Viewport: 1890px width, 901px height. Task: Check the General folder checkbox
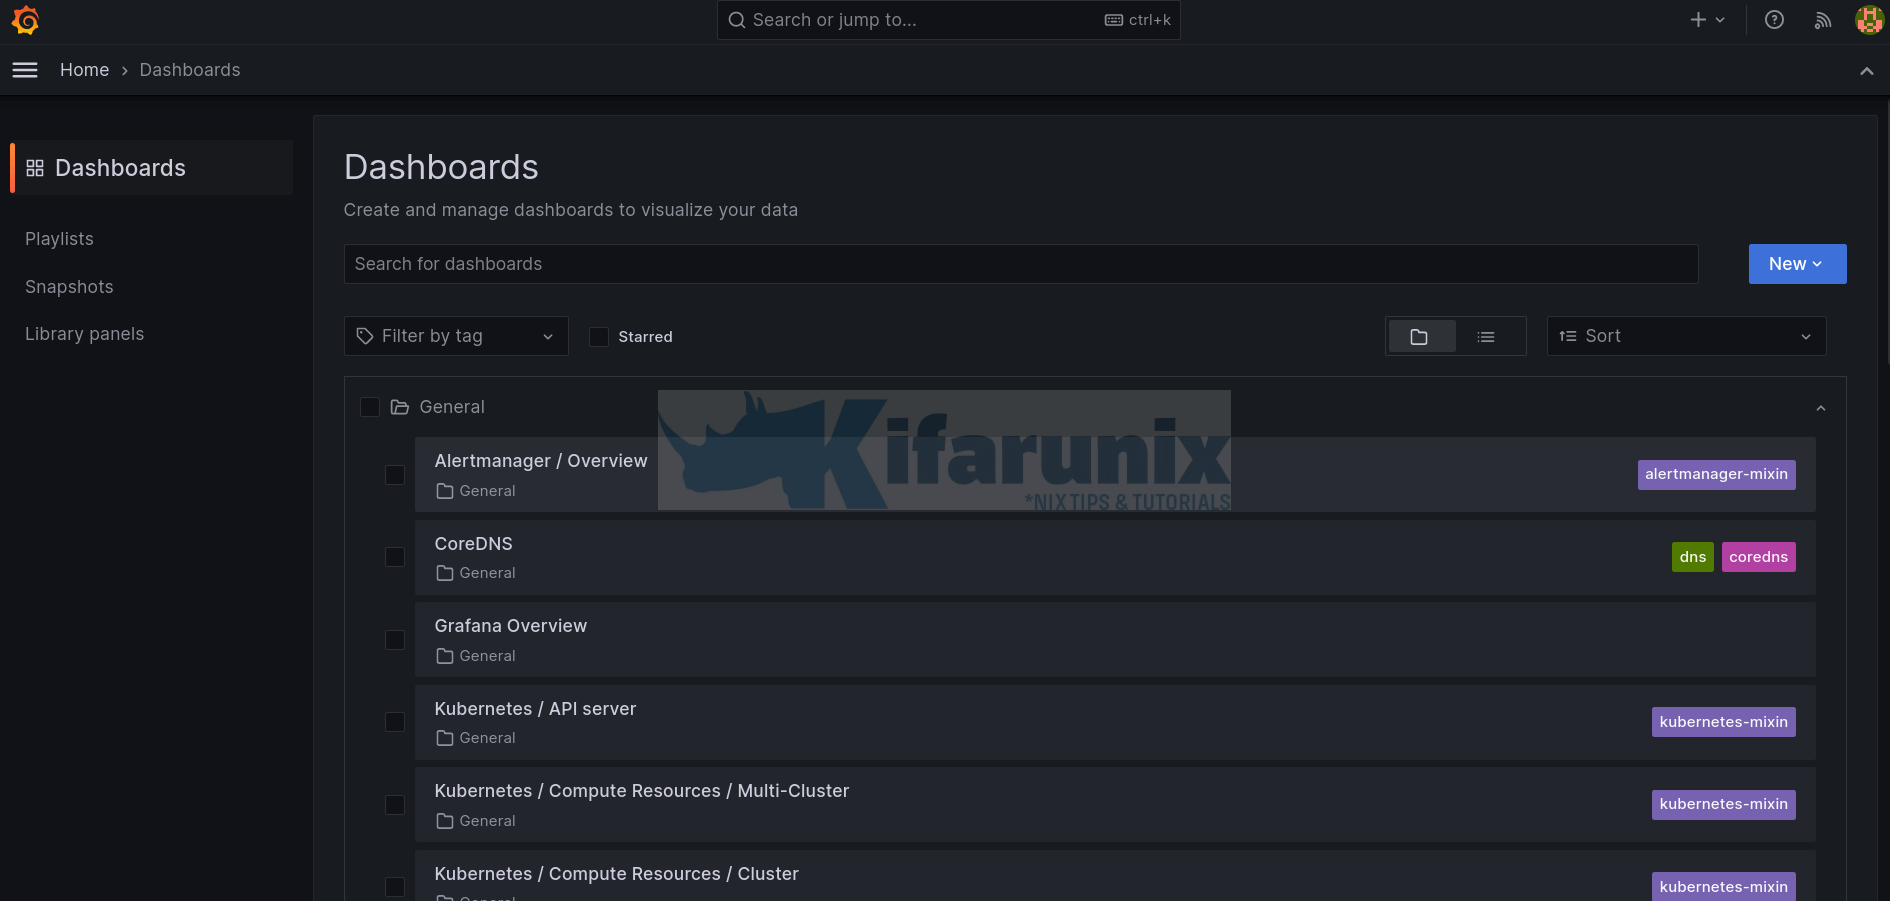369,407
